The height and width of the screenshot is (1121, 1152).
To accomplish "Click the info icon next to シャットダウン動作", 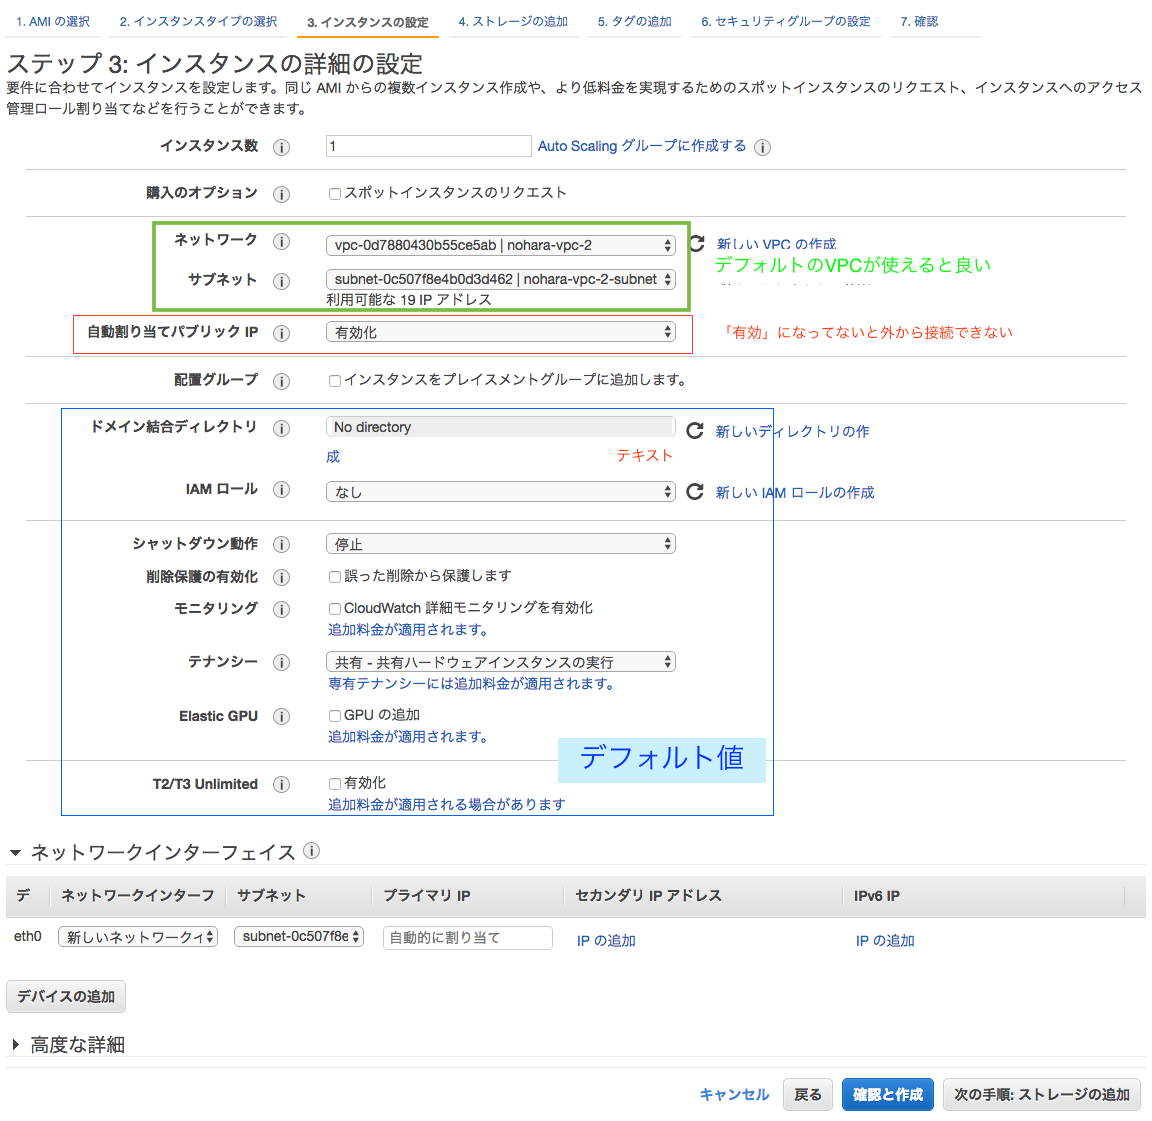I will [x=281, y=544].
